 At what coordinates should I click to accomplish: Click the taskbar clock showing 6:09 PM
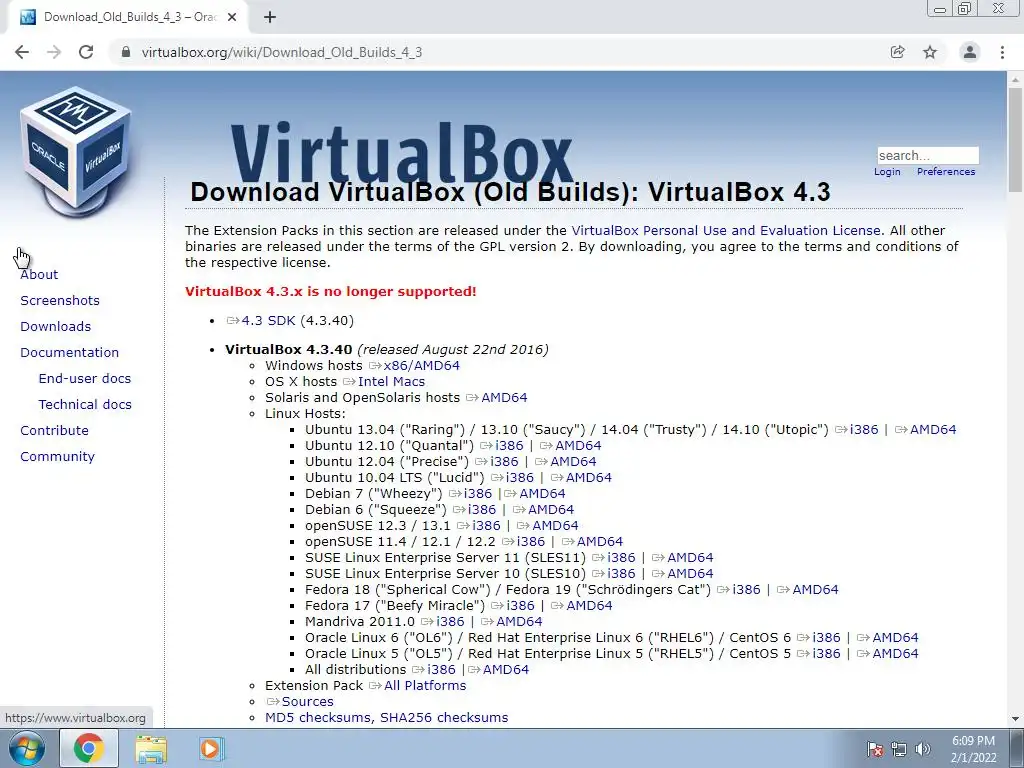(x=973, y=748)
